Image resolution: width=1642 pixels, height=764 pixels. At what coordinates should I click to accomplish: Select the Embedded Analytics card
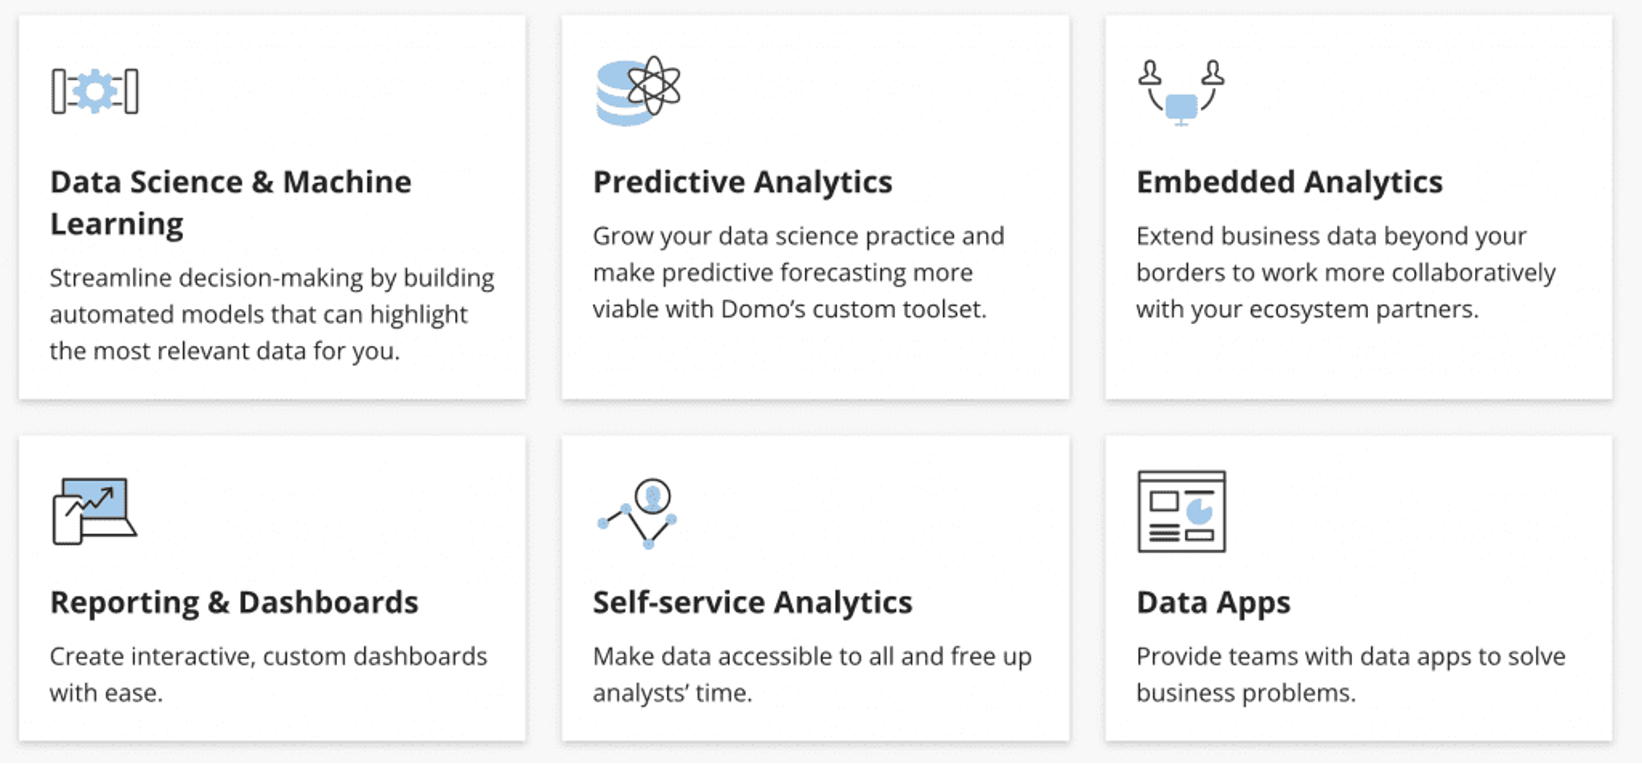[1357, 205]
